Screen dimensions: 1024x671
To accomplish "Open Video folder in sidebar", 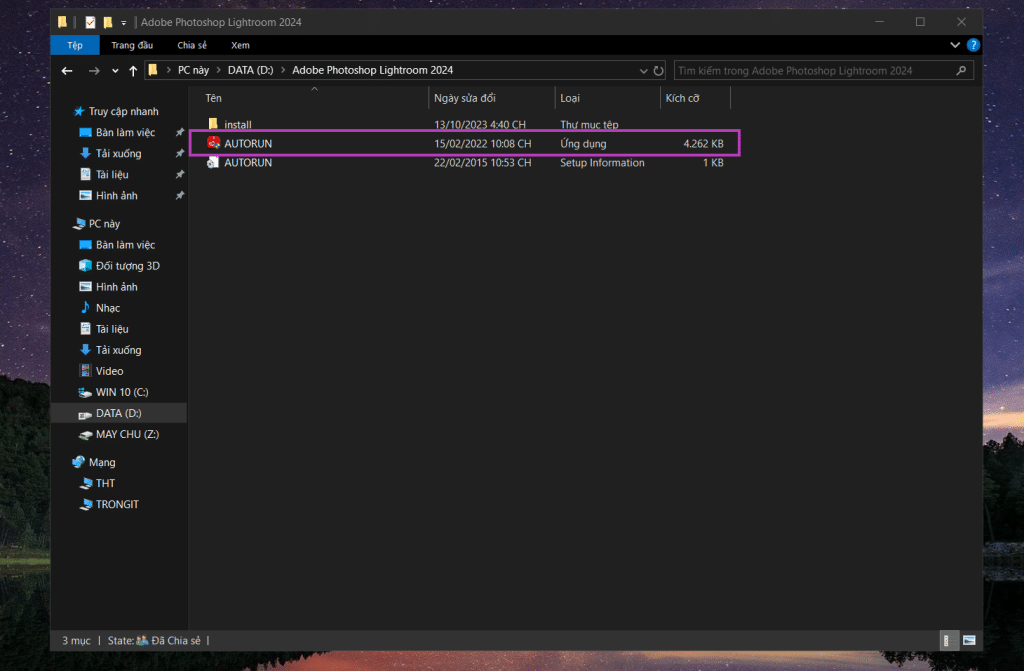I will coord(101,371).
